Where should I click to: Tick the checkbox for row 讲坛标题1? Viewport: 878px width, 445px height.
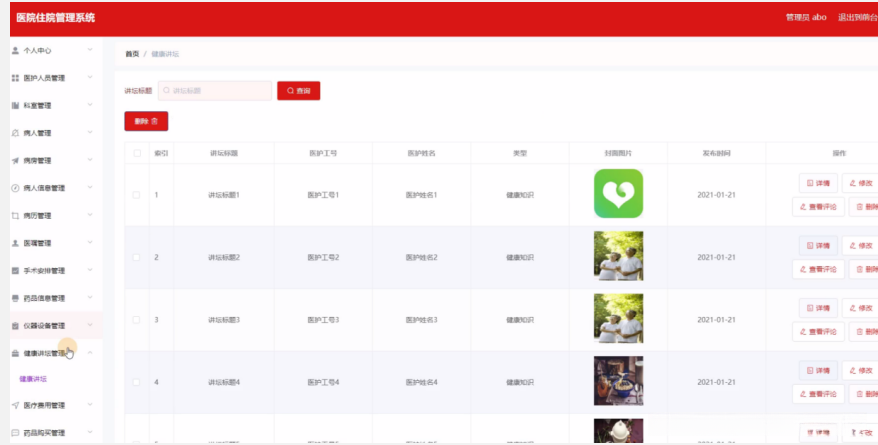(136, 195)
